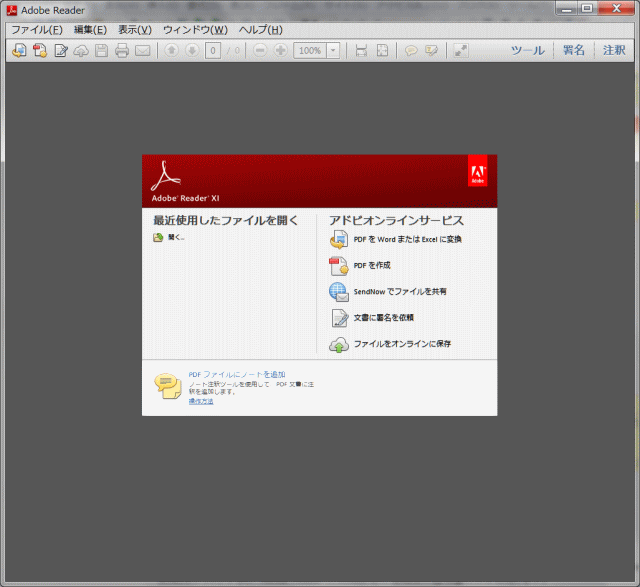Click the zoom in plus icon
This screenshot has height=587, width=640.
tap(280, 50)
